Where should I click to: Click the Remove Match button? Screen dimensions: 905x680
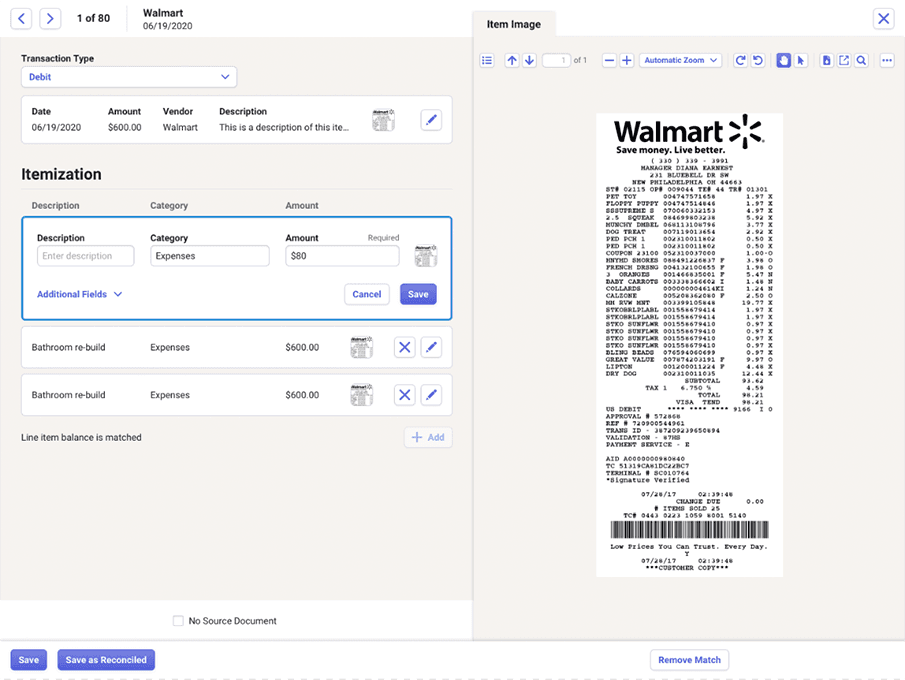pos(689,659)
